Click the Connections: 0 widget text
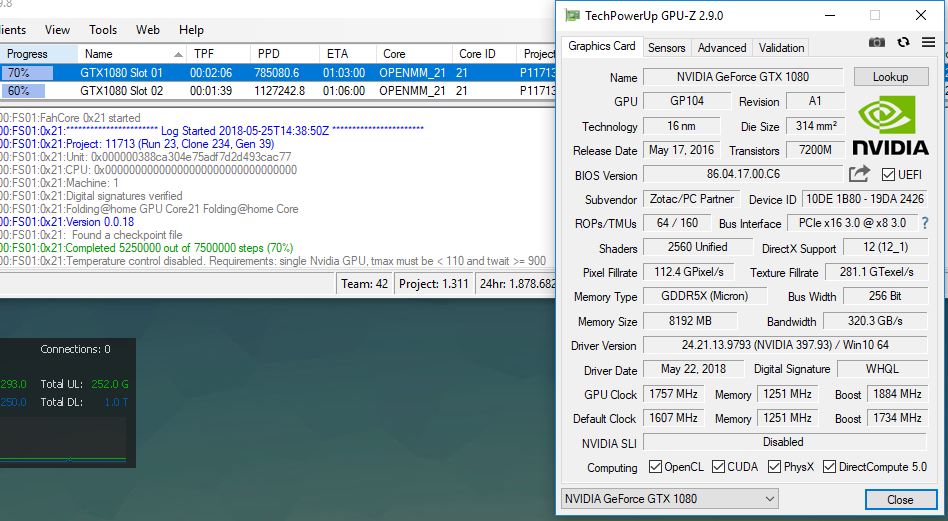The image size is (948, 521). (76, 349)
